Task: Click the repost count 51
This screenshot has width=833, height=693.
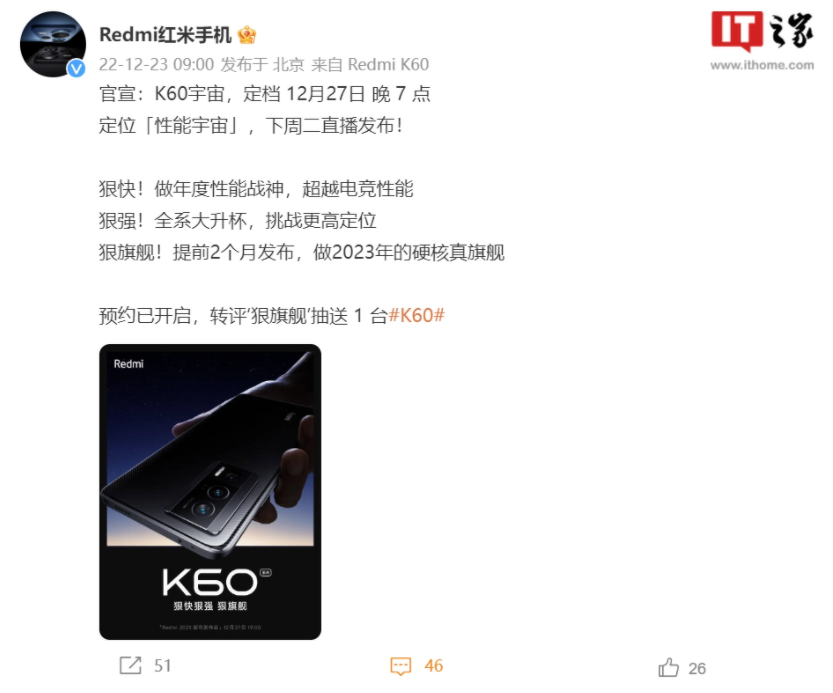Action: point(163,666)
